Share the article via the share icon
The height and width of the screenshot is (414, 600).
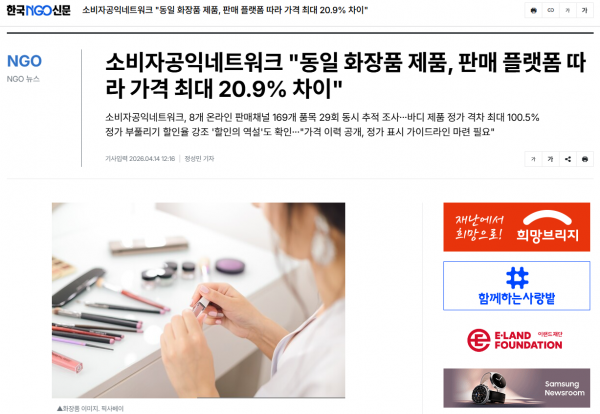(567, 159)
